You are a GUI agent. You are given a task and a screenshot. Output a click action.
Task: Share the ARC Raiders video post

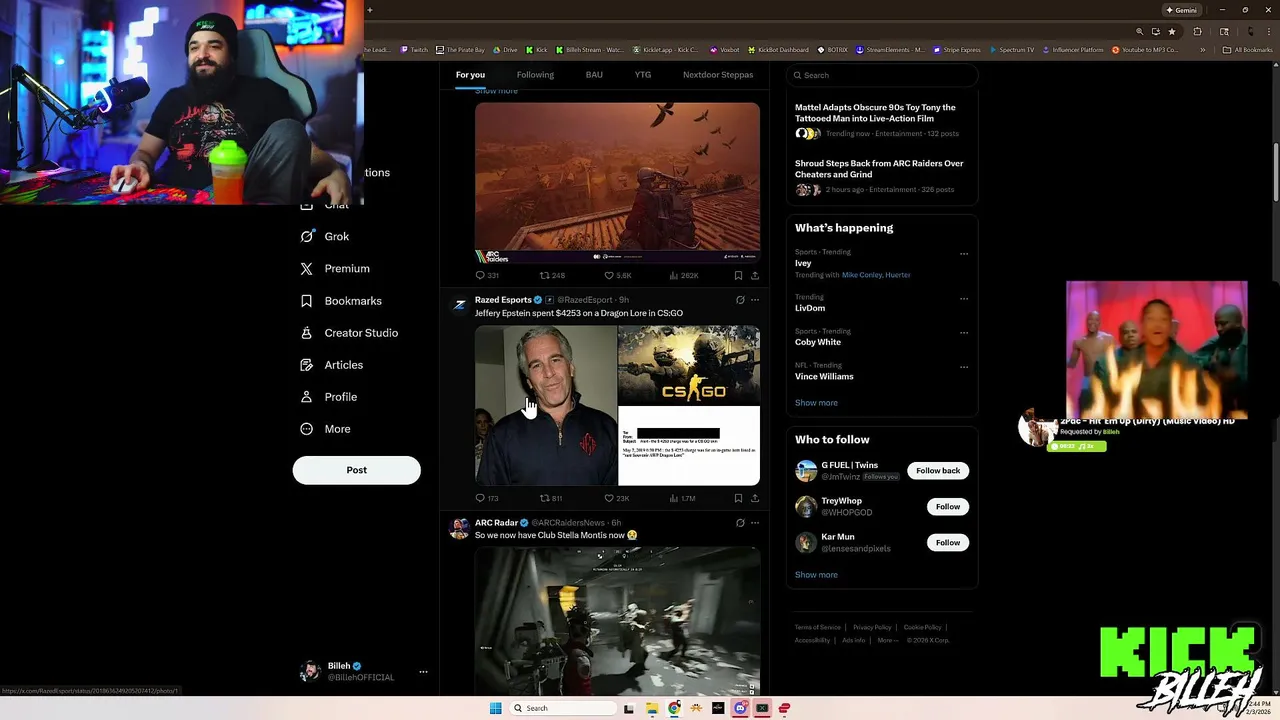[x=755, y=275]
